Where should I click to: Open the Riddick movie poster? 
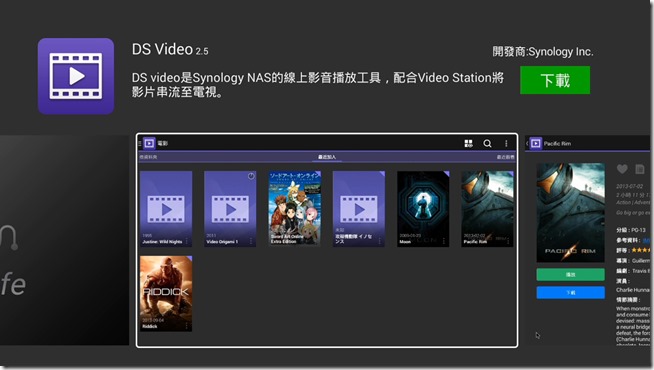[x=166, y=294]
